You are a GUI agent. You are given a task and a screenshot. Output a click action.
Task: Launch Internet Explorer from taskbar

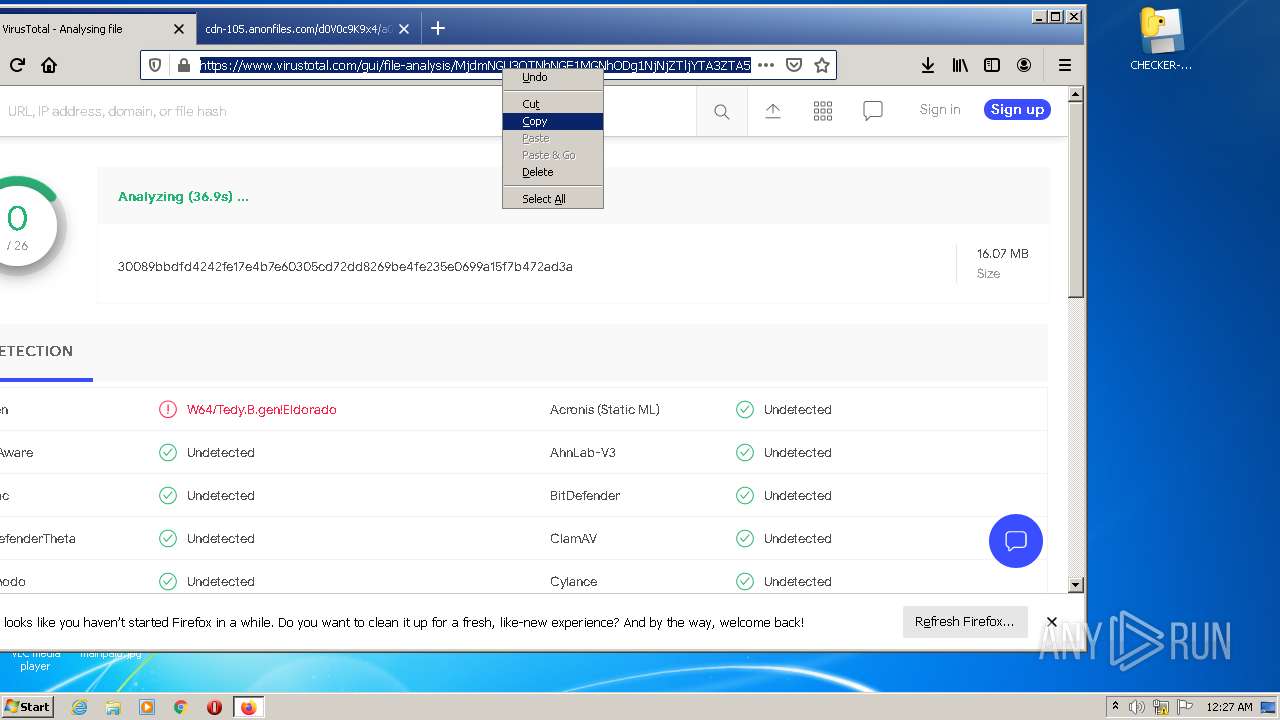[80, 707]
